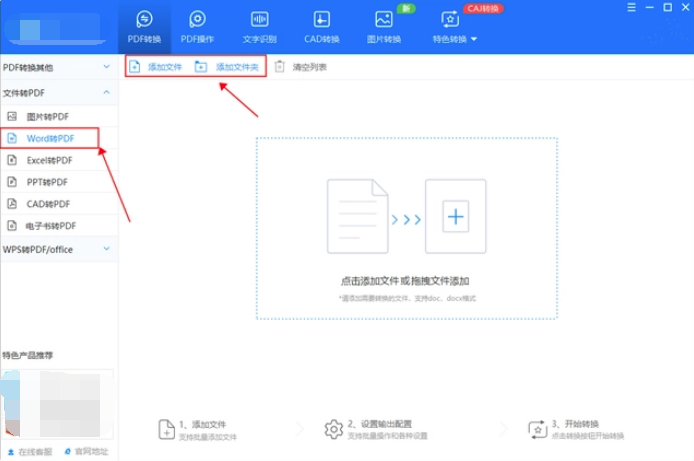This screenshot has width=694, height=461.
Task: Click the step 3 开始转换 icon
Action: click(x=537, y=429)
